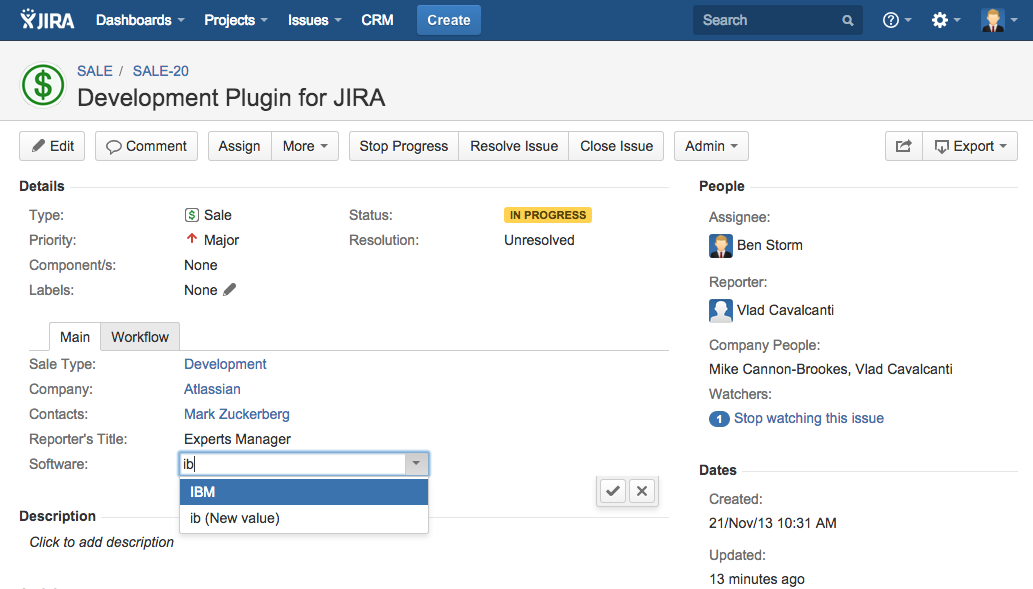Open the More actions dropdown
1033x589 pixels.
(304, 146)
